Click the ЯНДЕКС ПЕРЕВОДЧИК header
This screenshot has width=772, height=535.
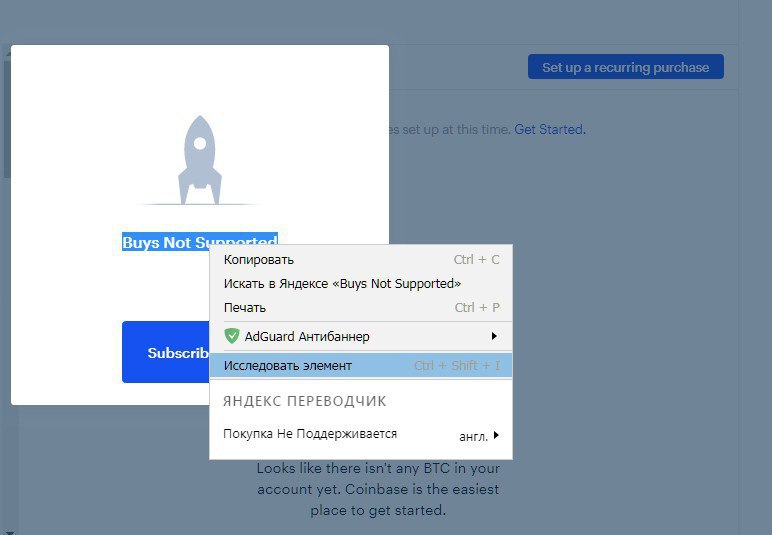click(x=305, y=401)
